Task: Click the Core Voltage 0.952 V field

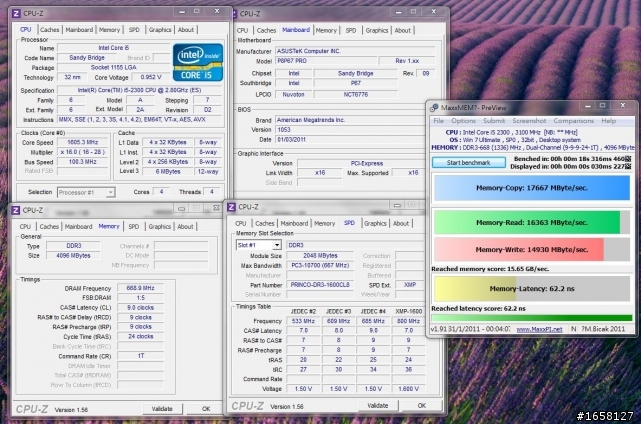Action: click(151, 77)
